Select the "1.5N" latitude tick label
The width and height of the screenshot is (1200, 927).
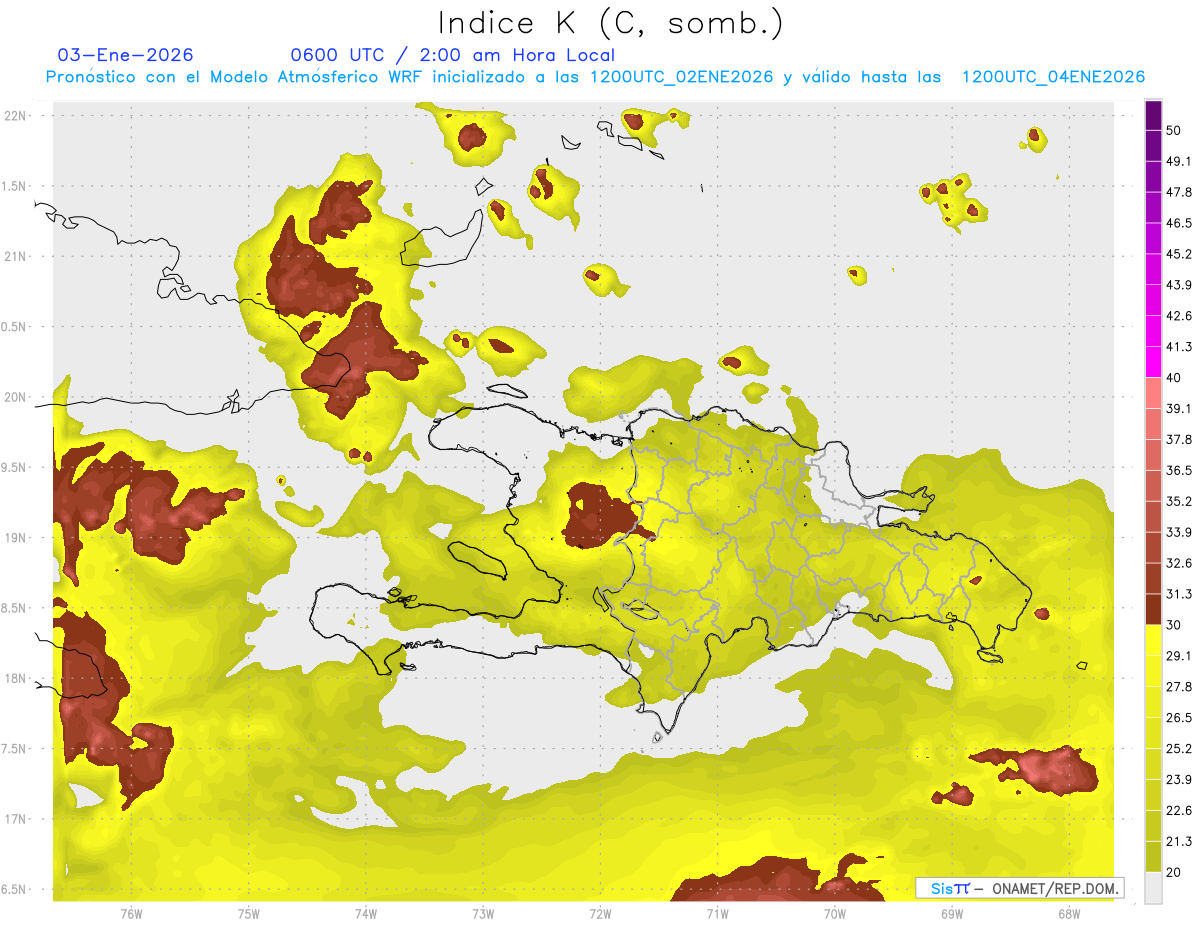pyautogui.click(x=15, y=186)
